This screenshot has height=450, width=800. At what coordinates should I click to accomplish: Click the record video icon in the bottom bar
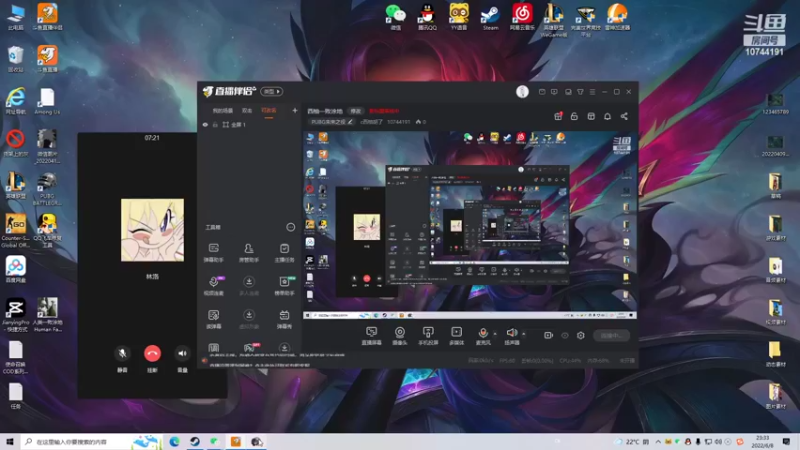click(x=548, y=335)
